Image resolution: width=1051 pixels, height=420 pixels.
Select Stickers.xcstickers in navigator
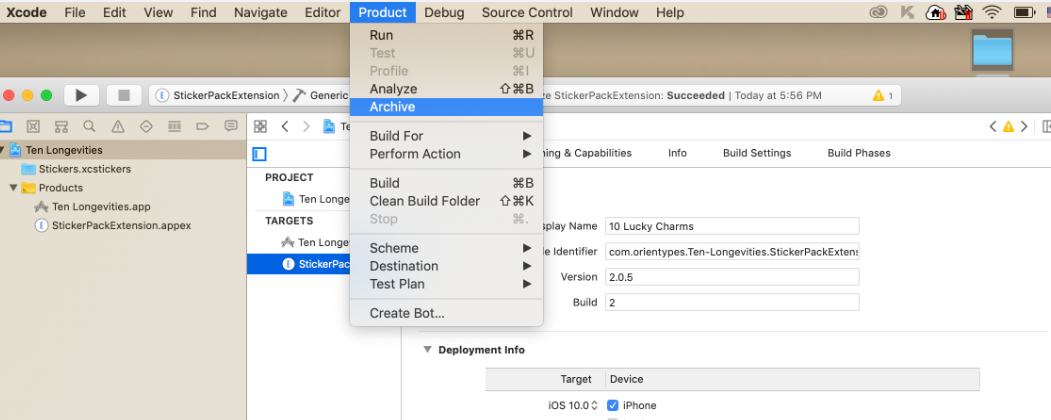(84, 169)
